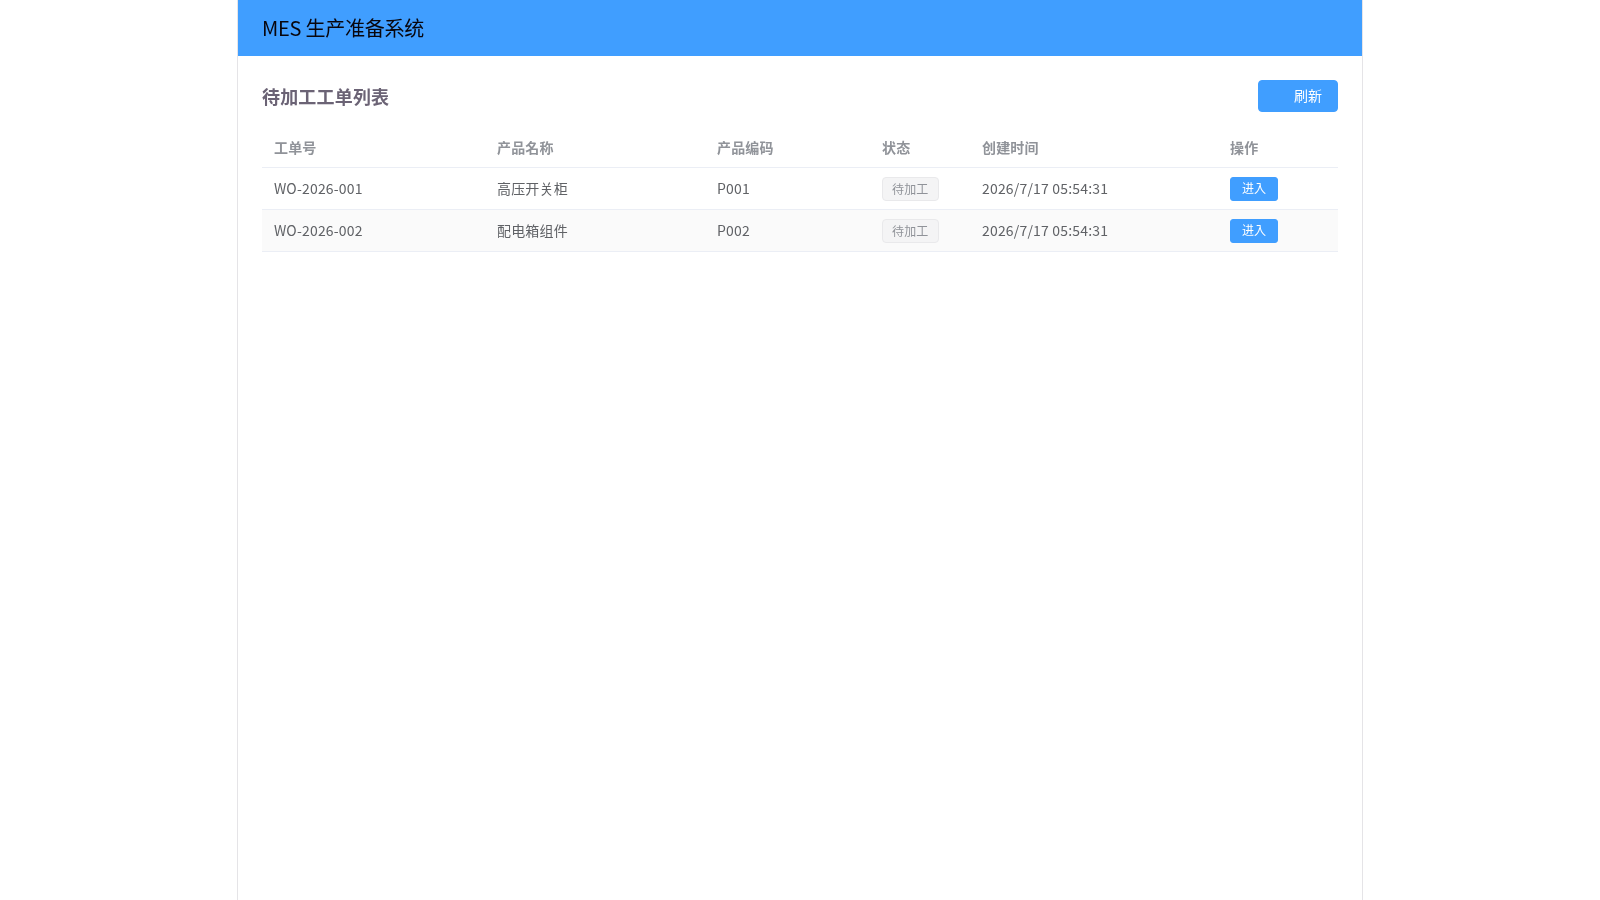Enter work order WO-2026-002 via 进入

pos(1253,231)
